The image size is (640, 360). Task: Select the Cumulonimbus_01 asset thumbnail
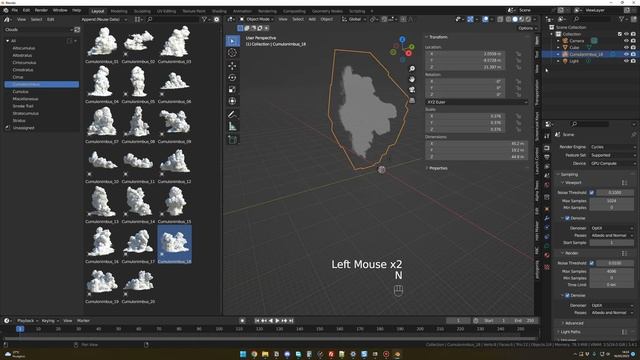pos(102,44)
